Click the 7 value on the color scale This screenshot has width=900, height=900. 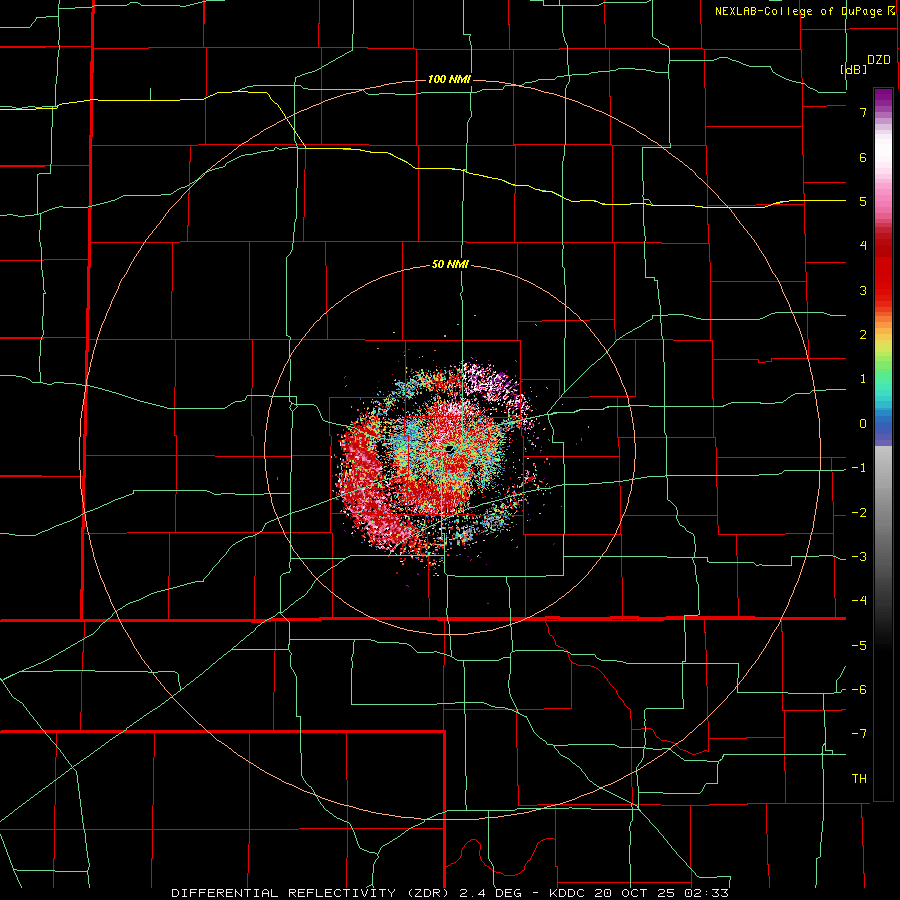[x=863, y=112]
